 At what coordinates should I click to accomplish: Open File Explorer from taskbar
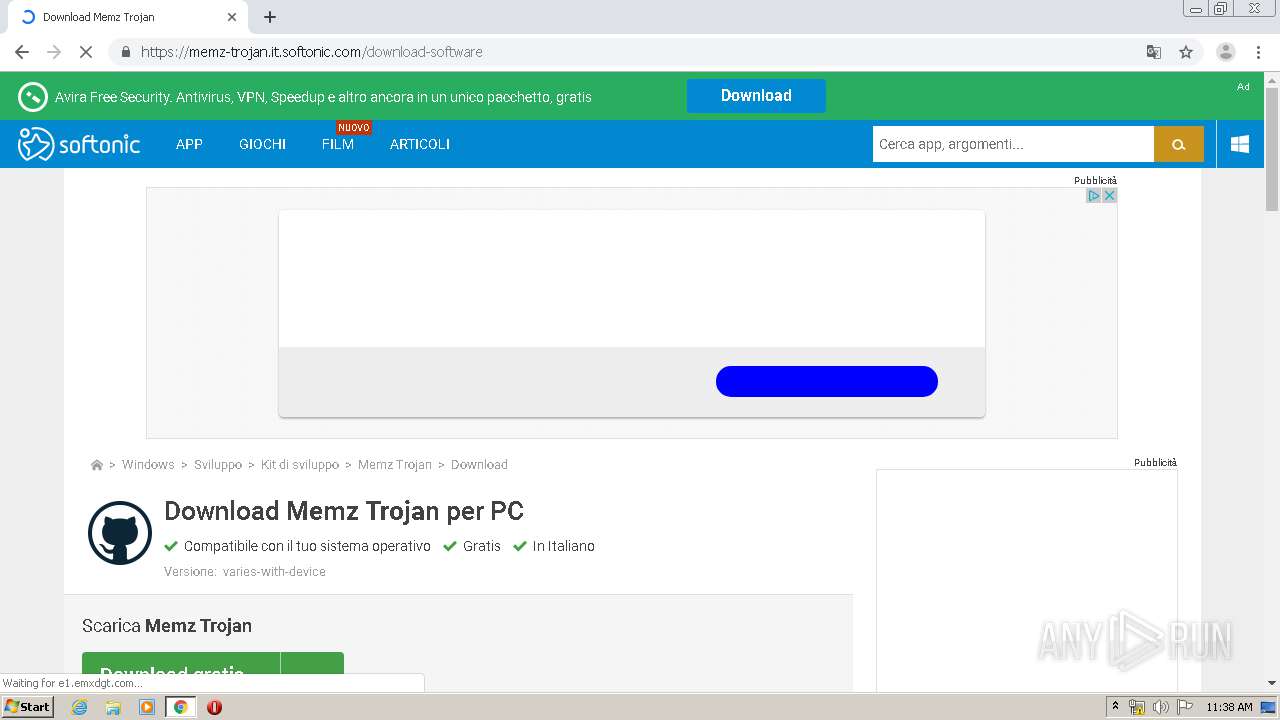tap(113, 707)
